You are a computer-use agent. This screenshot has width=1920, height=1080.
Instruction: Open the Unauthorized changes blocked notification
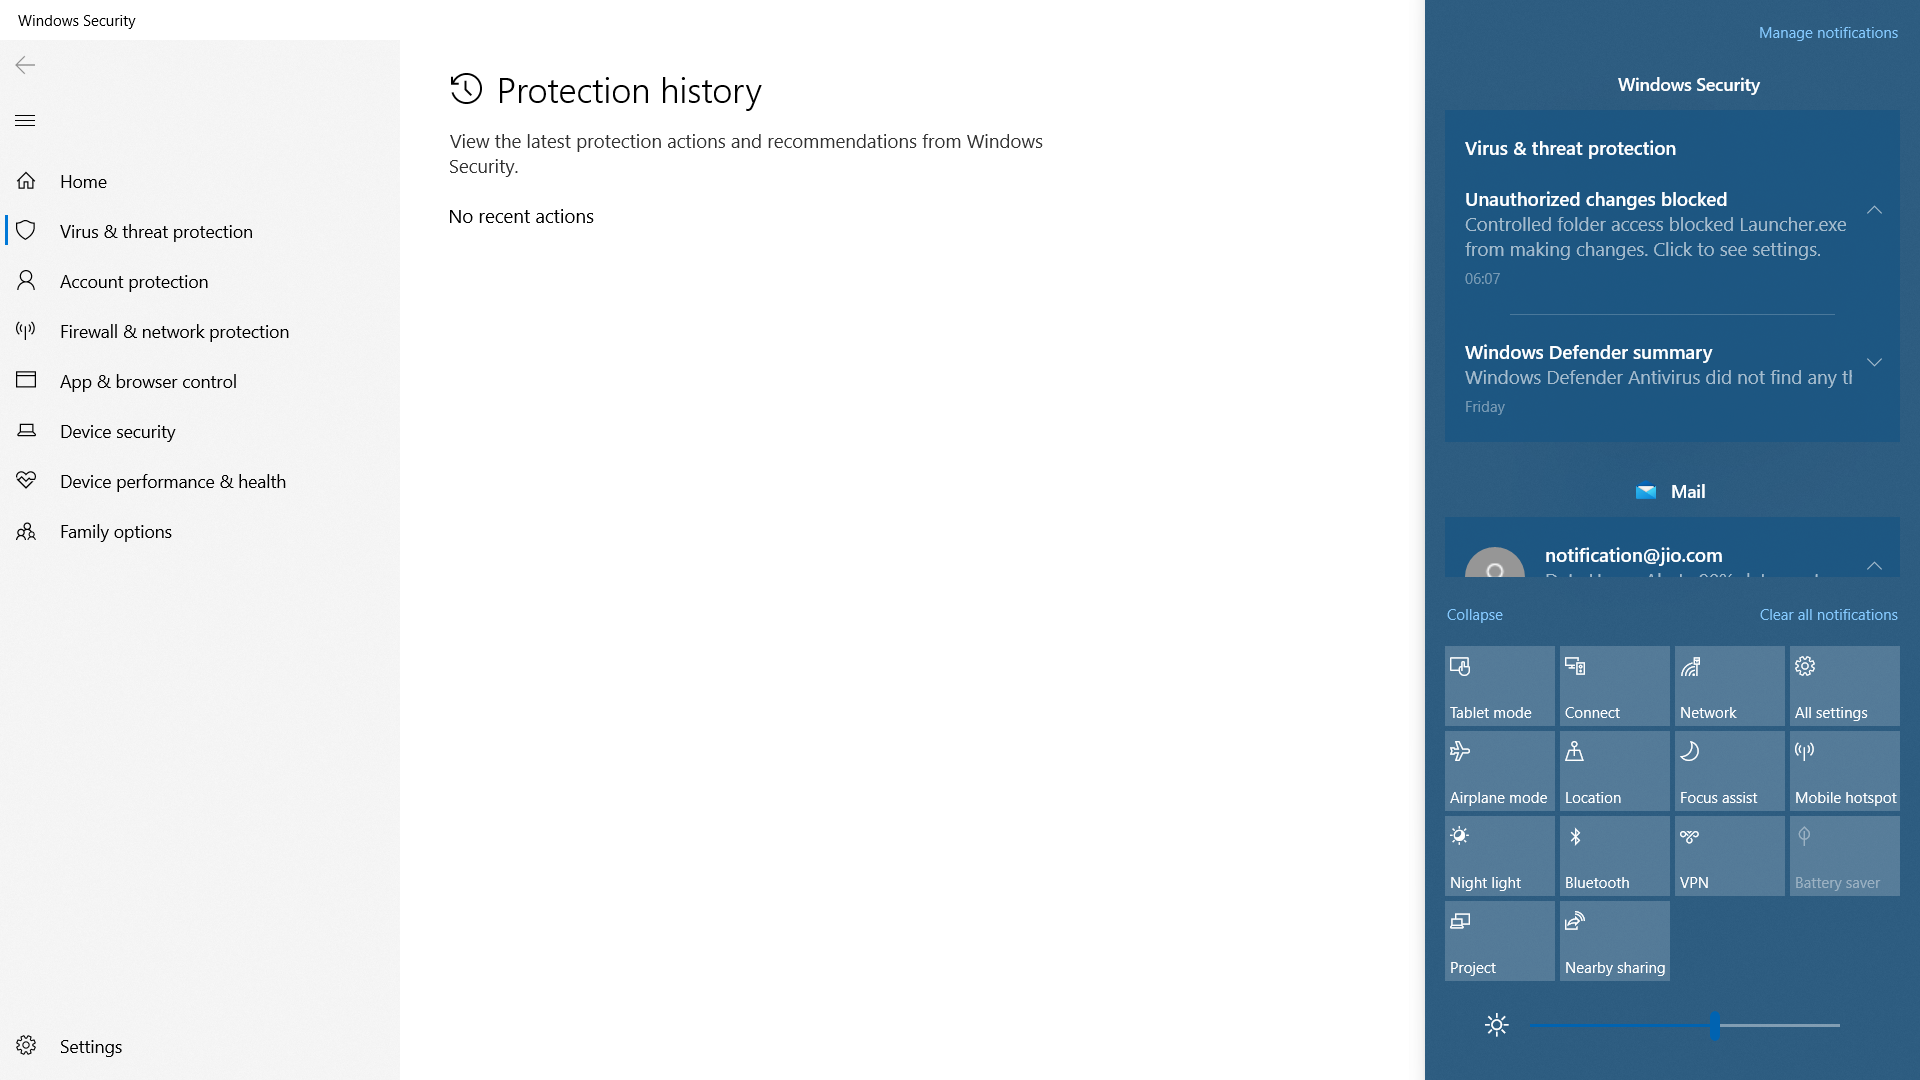click(x=1655, y=238)
